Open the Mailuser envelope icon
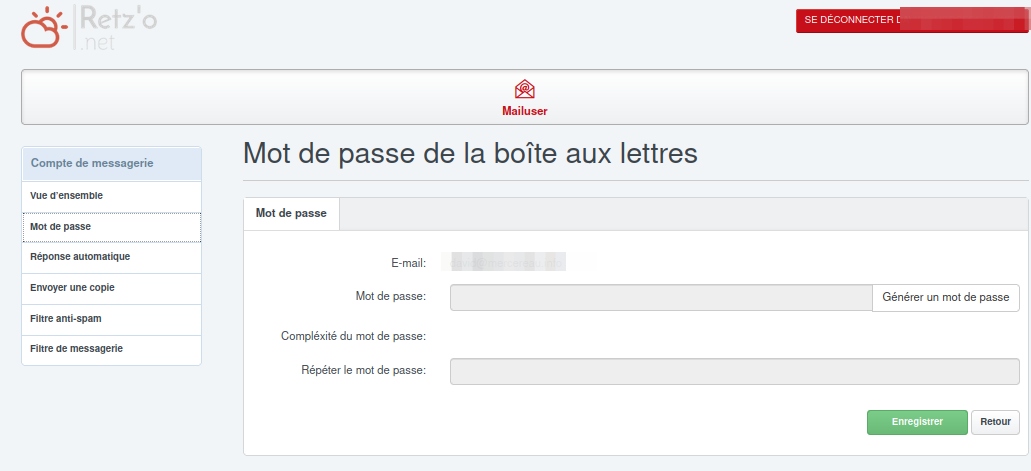The image size is (1031, 471). tap(525, 89)
